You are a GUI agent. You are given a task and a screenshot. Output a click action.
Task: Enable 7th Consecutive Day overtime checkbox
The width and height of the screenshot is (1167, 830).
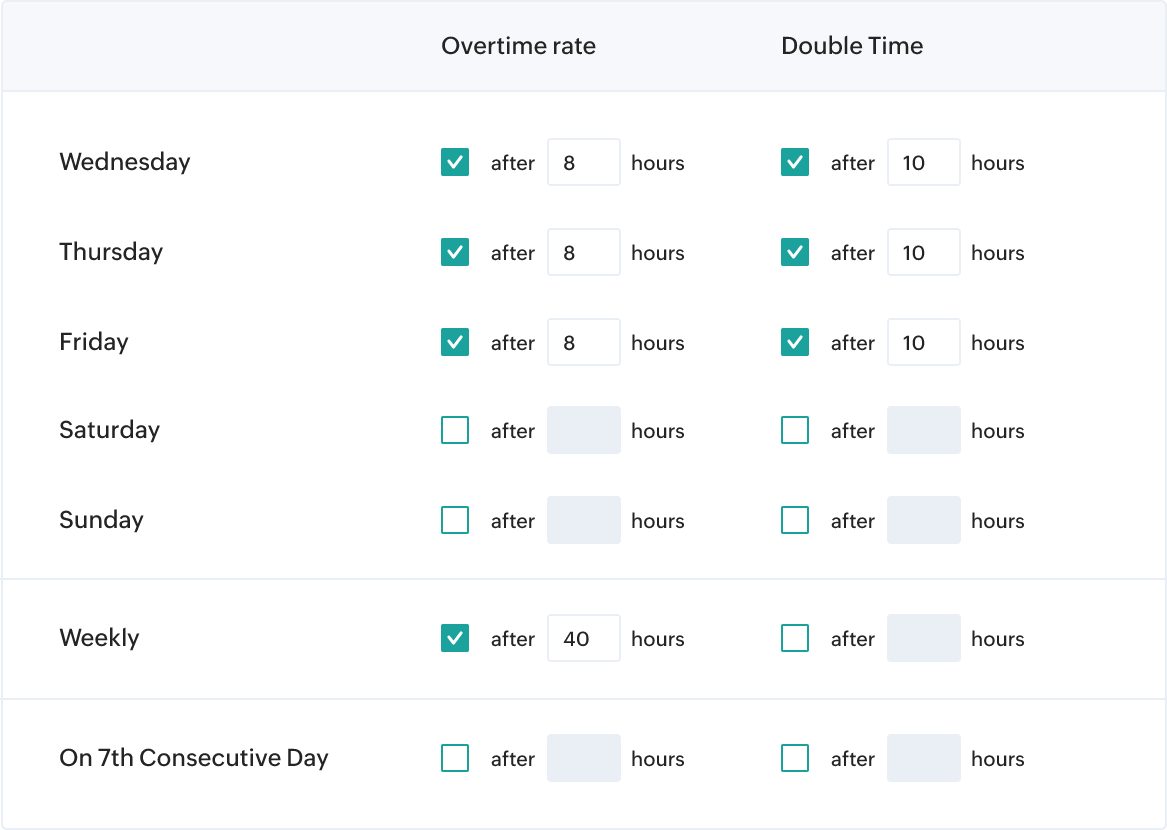[455, 758]
